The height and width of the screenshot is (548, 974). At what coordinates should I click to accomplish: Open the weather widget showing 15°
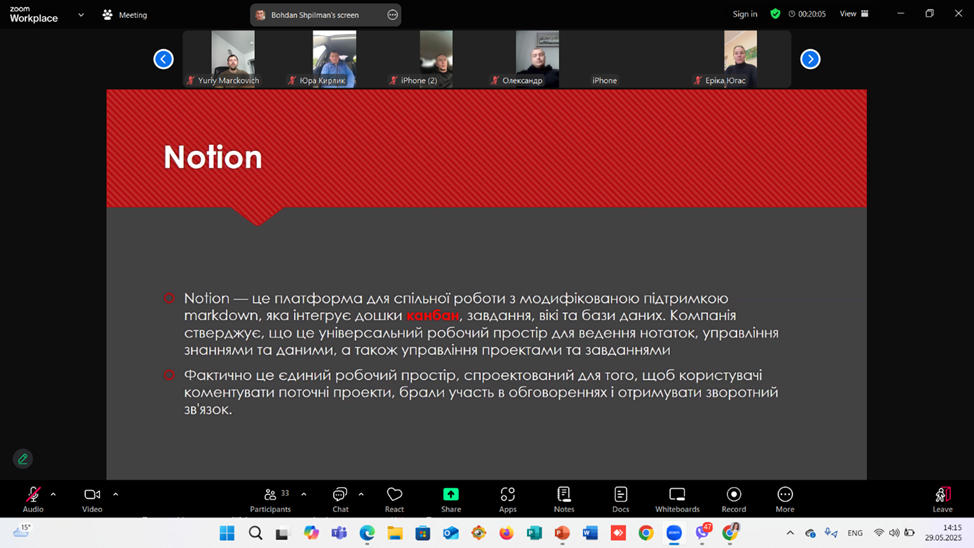click(x=22, y=531)
